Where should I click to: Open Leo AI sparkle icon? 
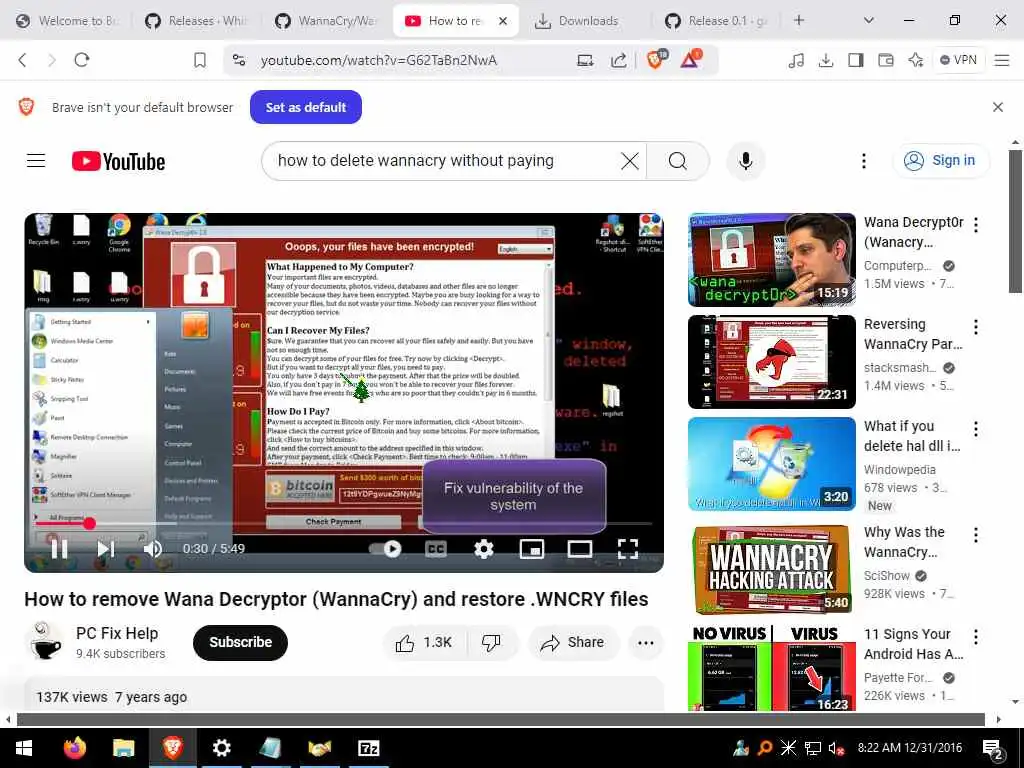click(x=916, y=60)
